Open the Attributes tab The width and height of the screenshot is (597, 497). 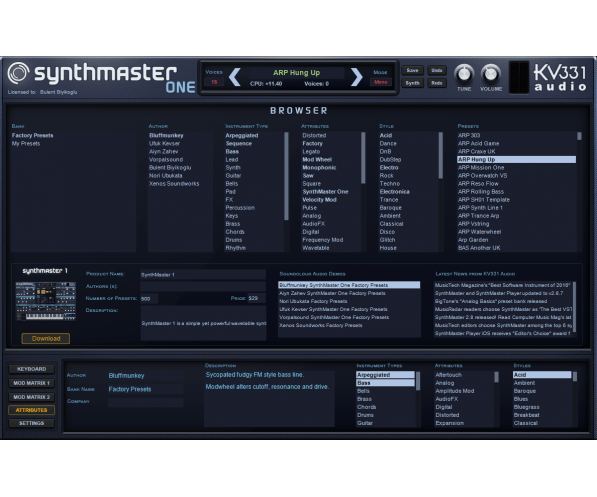[x=32, y=410]
